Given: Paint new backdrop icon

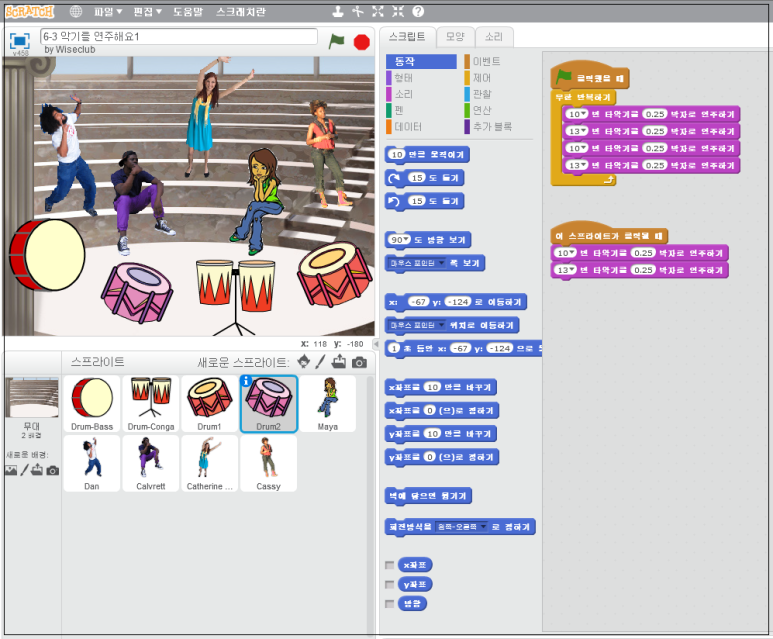Looking at the screenshot, I should coord(24,470).
